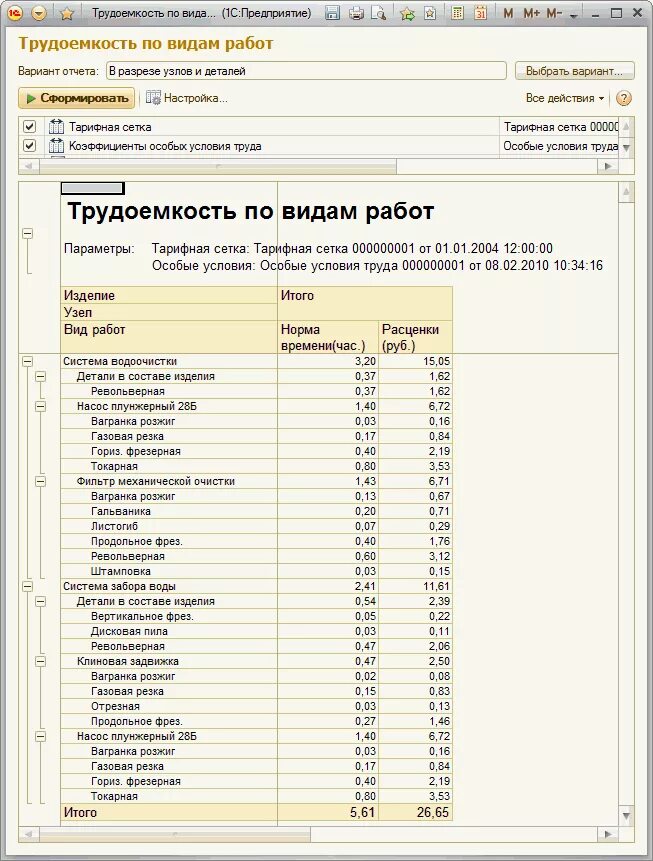
Task: Add to favorites green-arrow star icon
Action: click(x=408, y=13)
